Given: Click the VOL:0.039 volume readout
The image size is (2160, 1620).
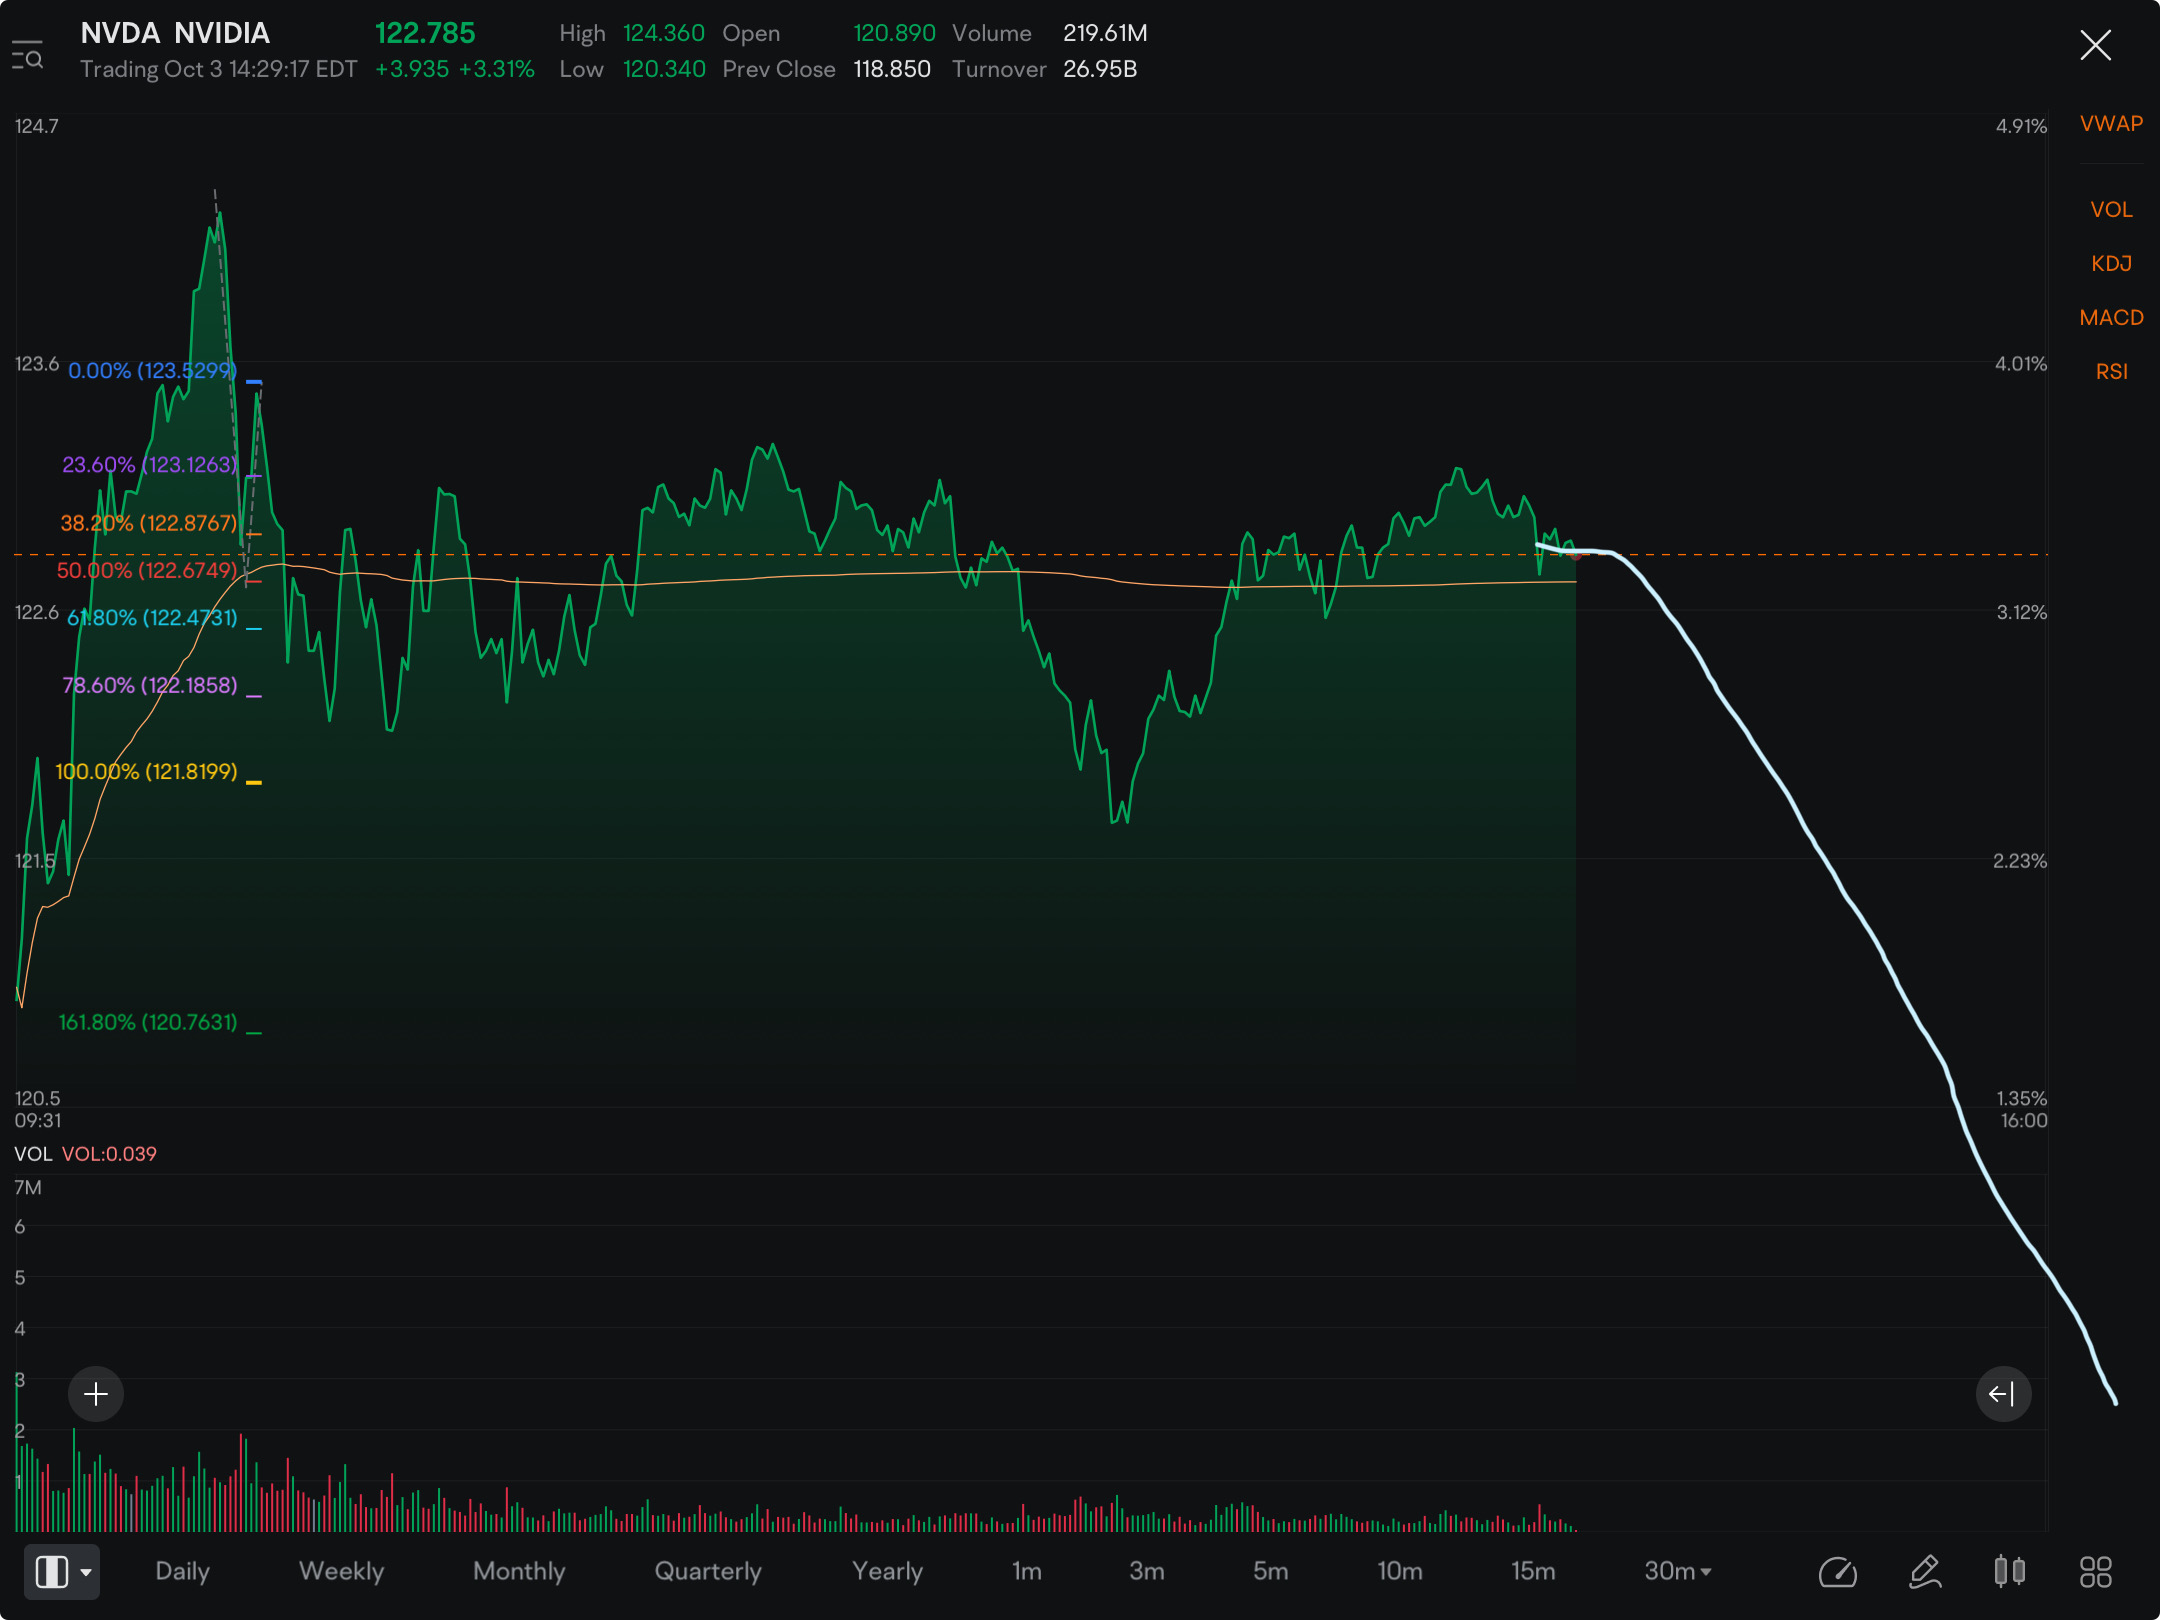Looking at the screenshot, I should (x=109, y=1154).
